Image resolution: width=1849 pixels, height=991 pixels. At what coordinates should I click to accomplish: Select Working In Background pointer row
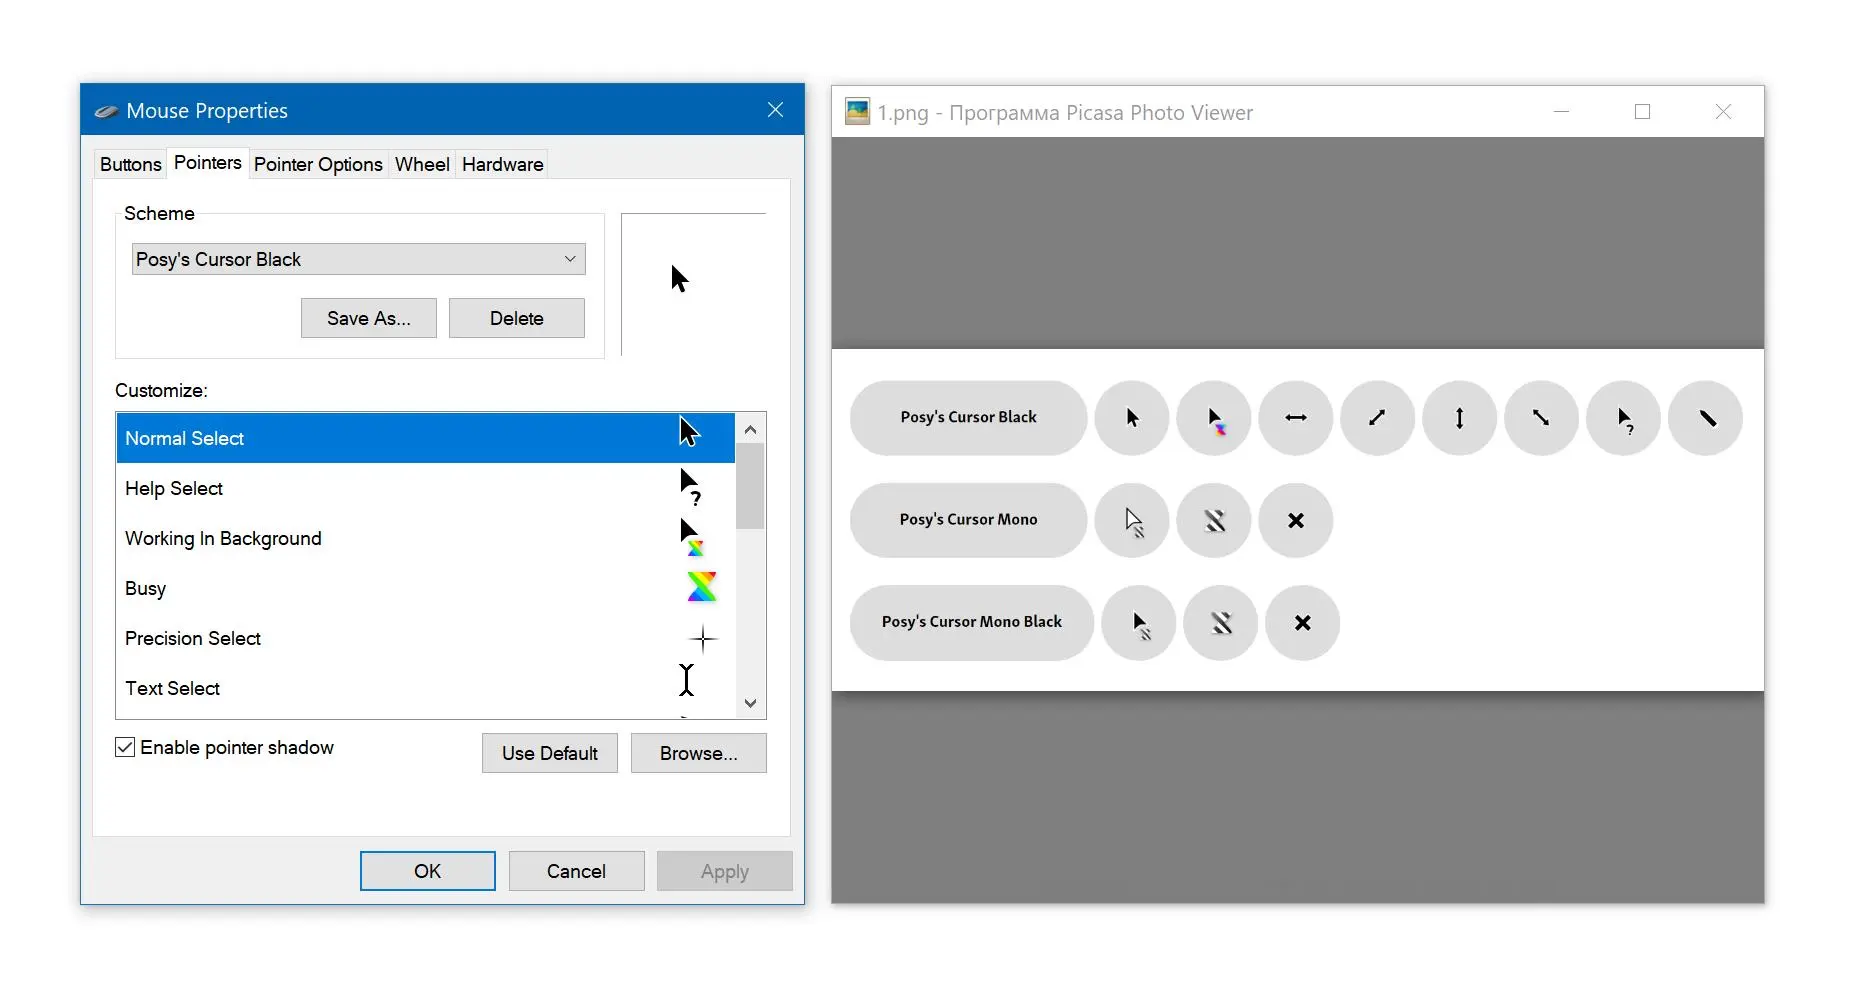point(425,538)
